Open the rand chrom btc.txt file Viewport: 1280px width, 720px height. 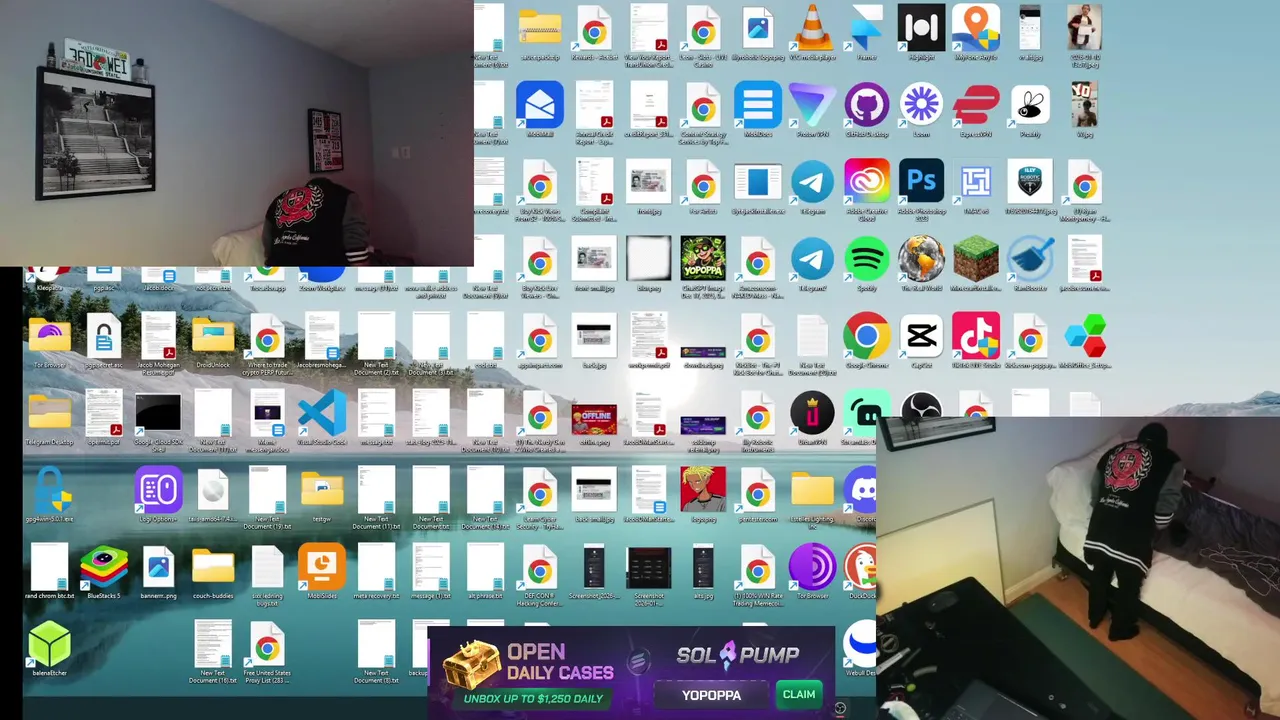[x=49, y=567]
